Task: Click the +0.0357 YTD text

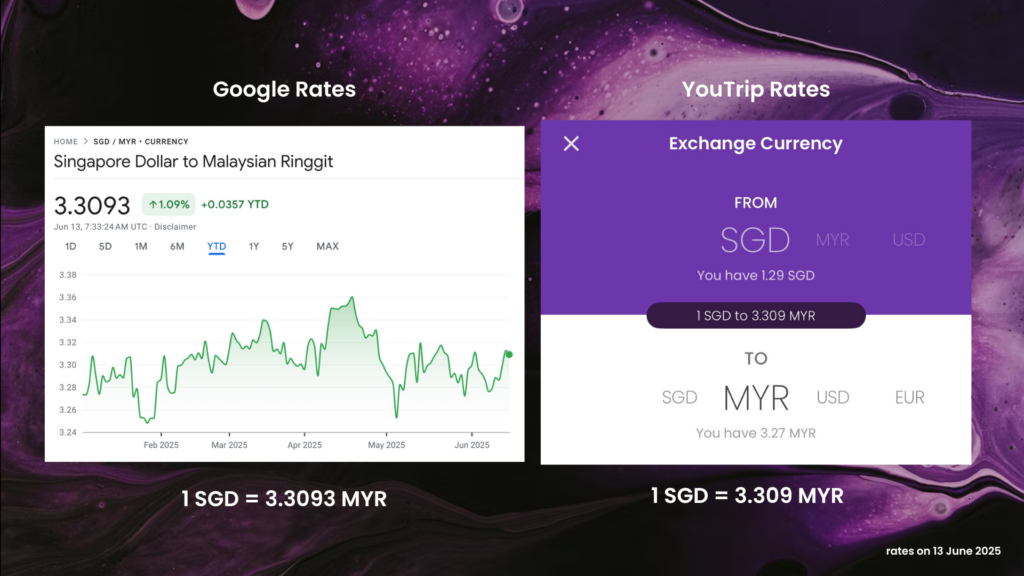Action: 235,204
